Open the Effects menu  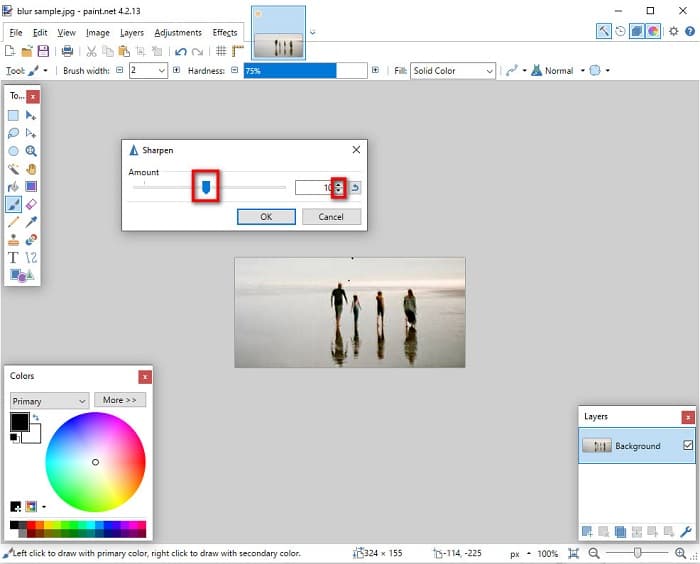point(225,33)
